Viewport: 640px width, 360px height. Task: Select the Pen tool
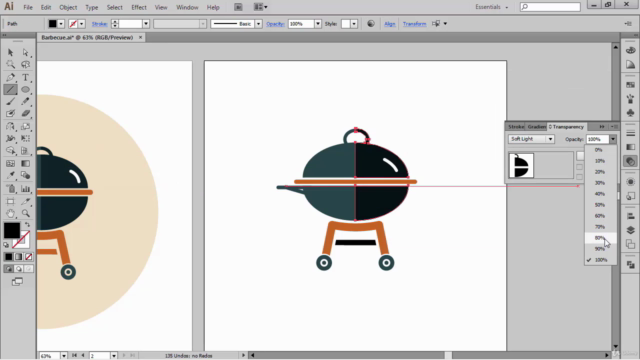pos(11,77)
